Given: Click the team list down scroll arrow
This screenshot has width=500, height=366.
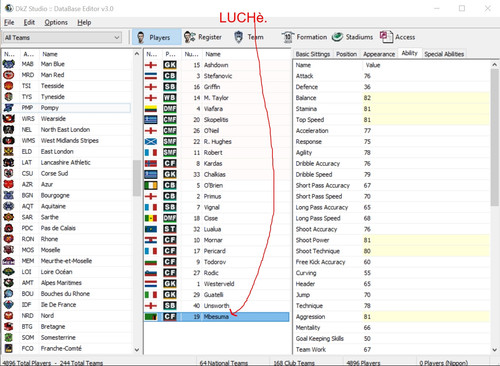Looking at the screenshot, I should click(x=137, y=350).
